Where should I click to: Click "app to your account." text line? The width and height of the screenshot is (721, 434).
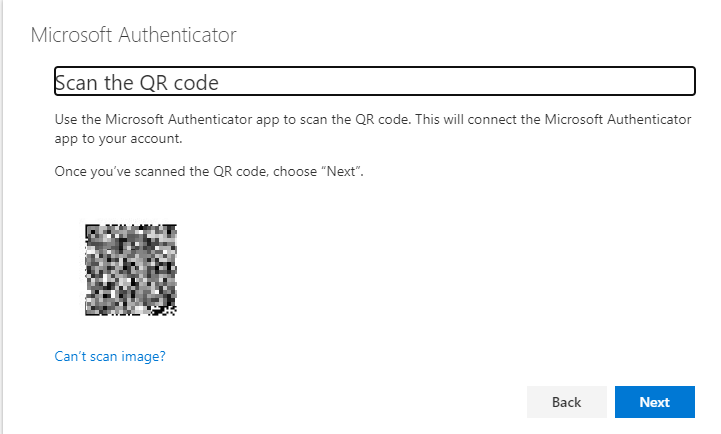(x=118, y=139)
